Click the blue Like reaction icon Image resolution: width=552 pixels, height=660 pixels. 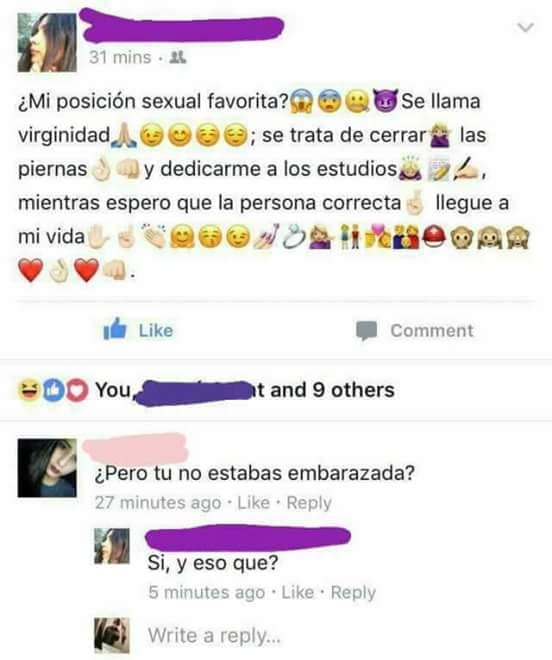(53, 390)
